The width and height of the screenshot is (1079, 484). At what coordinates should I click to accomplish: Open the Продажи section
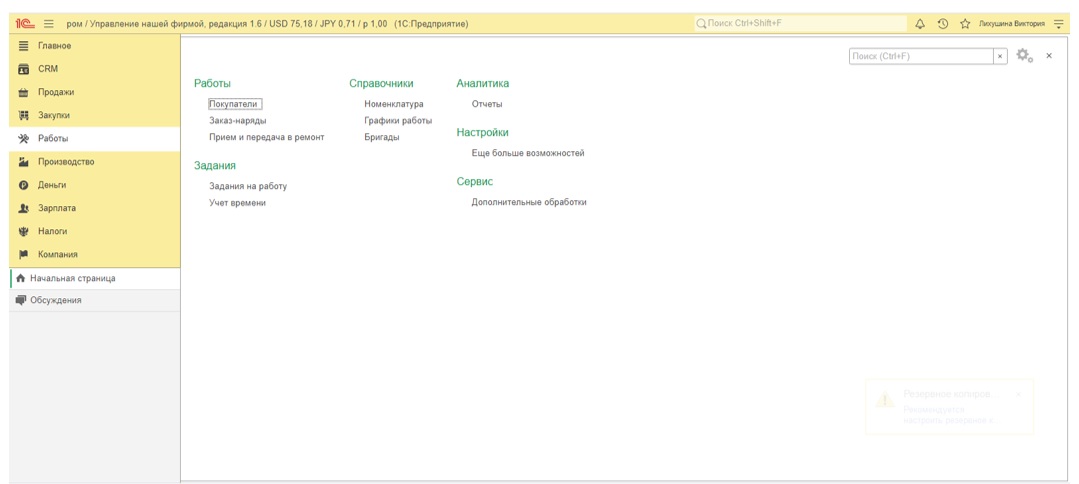[56, 92]
